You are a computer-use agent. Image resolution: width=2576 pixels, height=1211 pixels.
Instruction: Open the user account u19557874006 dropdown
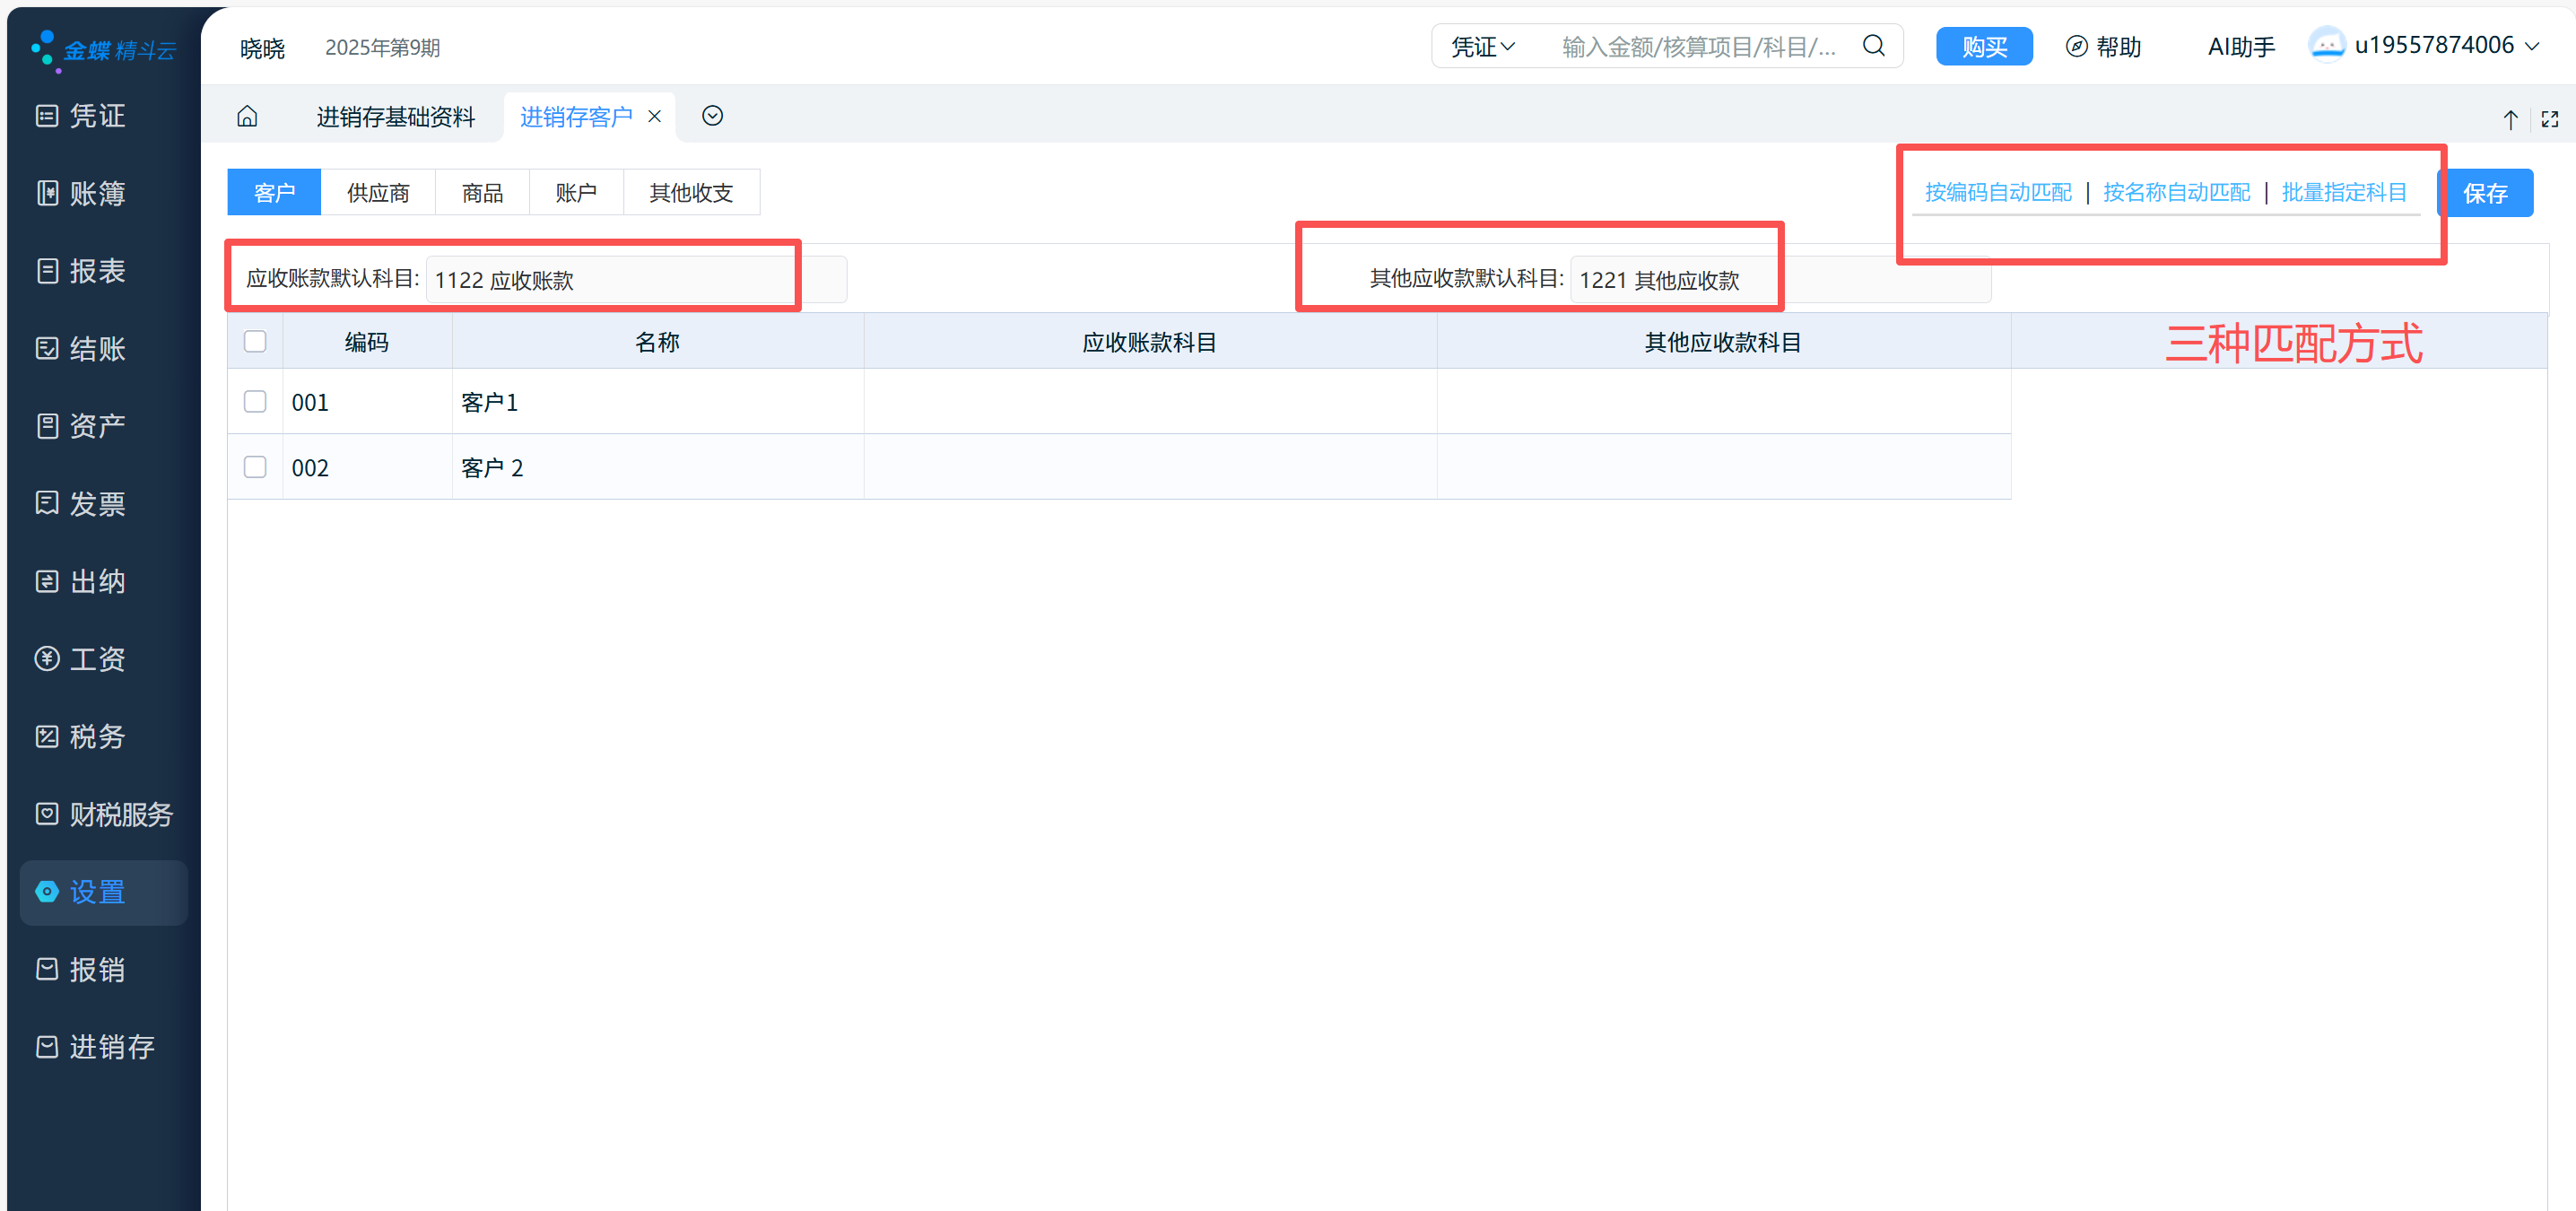pyautogui.click(x=2433, y=46)
